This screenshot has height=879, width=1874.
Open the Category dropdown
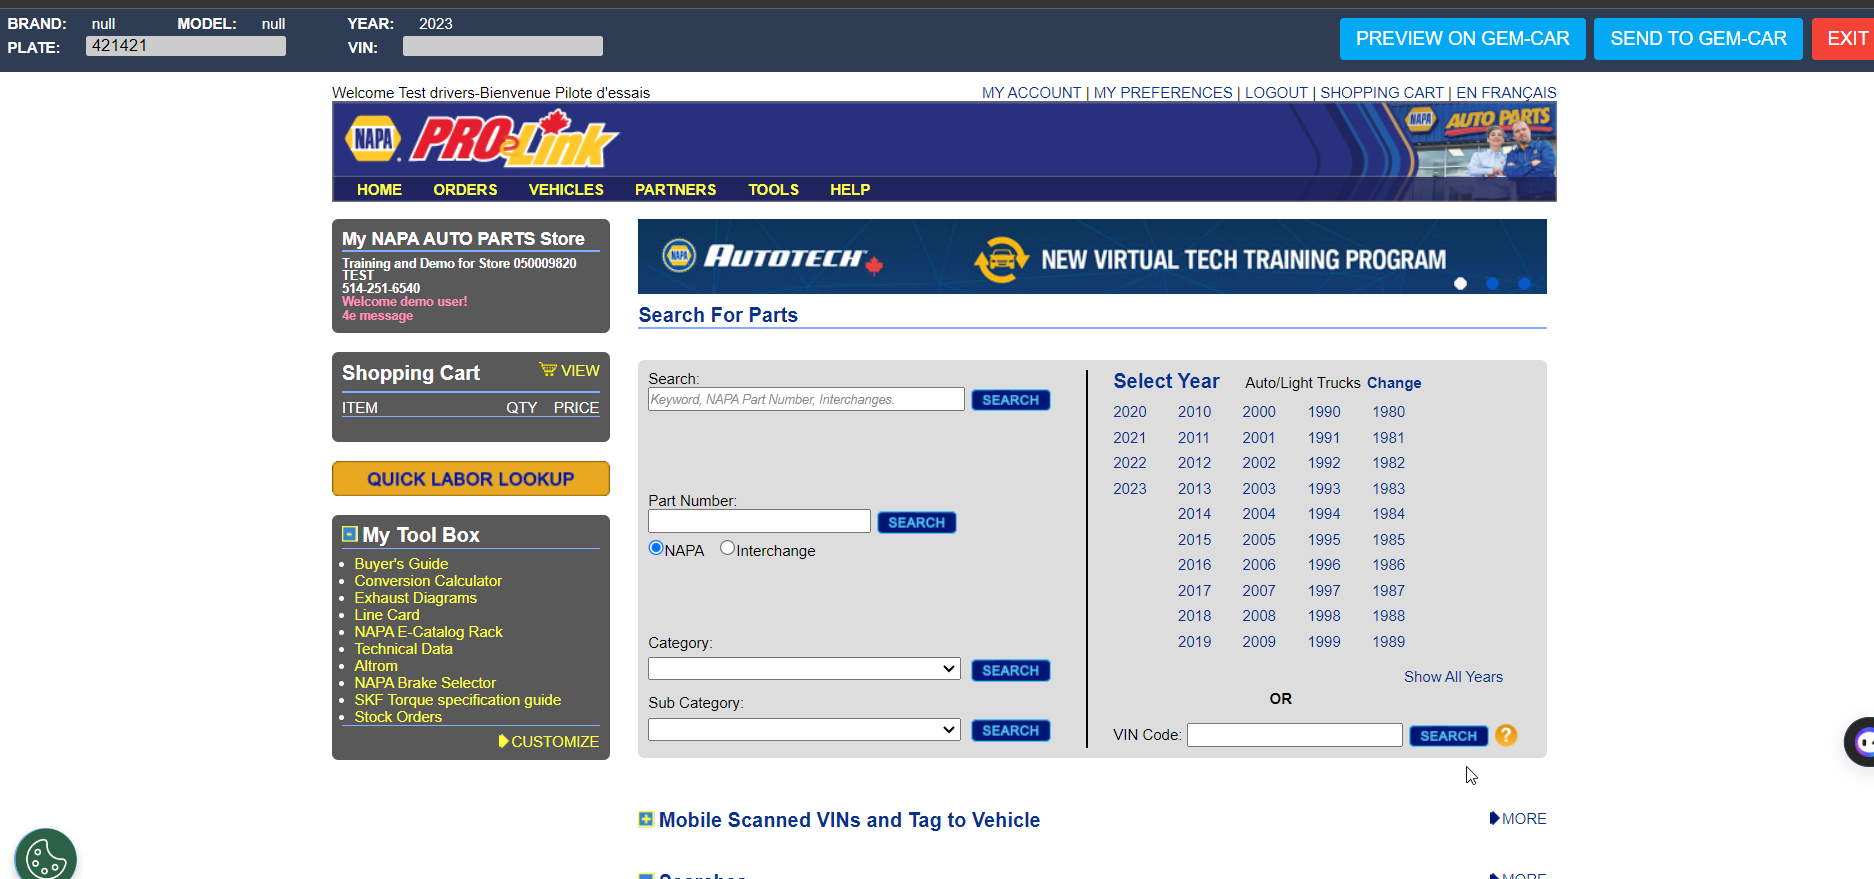(x=804, y=669)
